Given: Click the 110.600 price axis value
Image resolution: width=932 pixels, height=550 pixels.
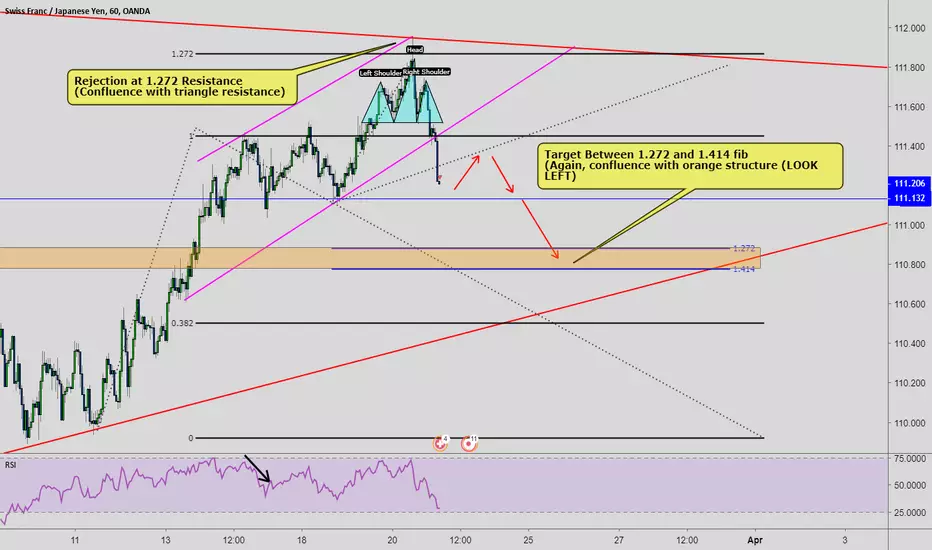Looking at the screenshot, I should pyautogui.click(x=909, y=304).
